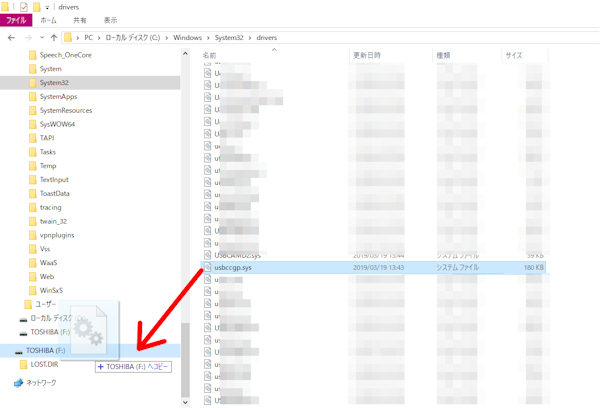The image size is (600, 408).
Task: Select vpnplugins folder in tree
Action: 57,235
